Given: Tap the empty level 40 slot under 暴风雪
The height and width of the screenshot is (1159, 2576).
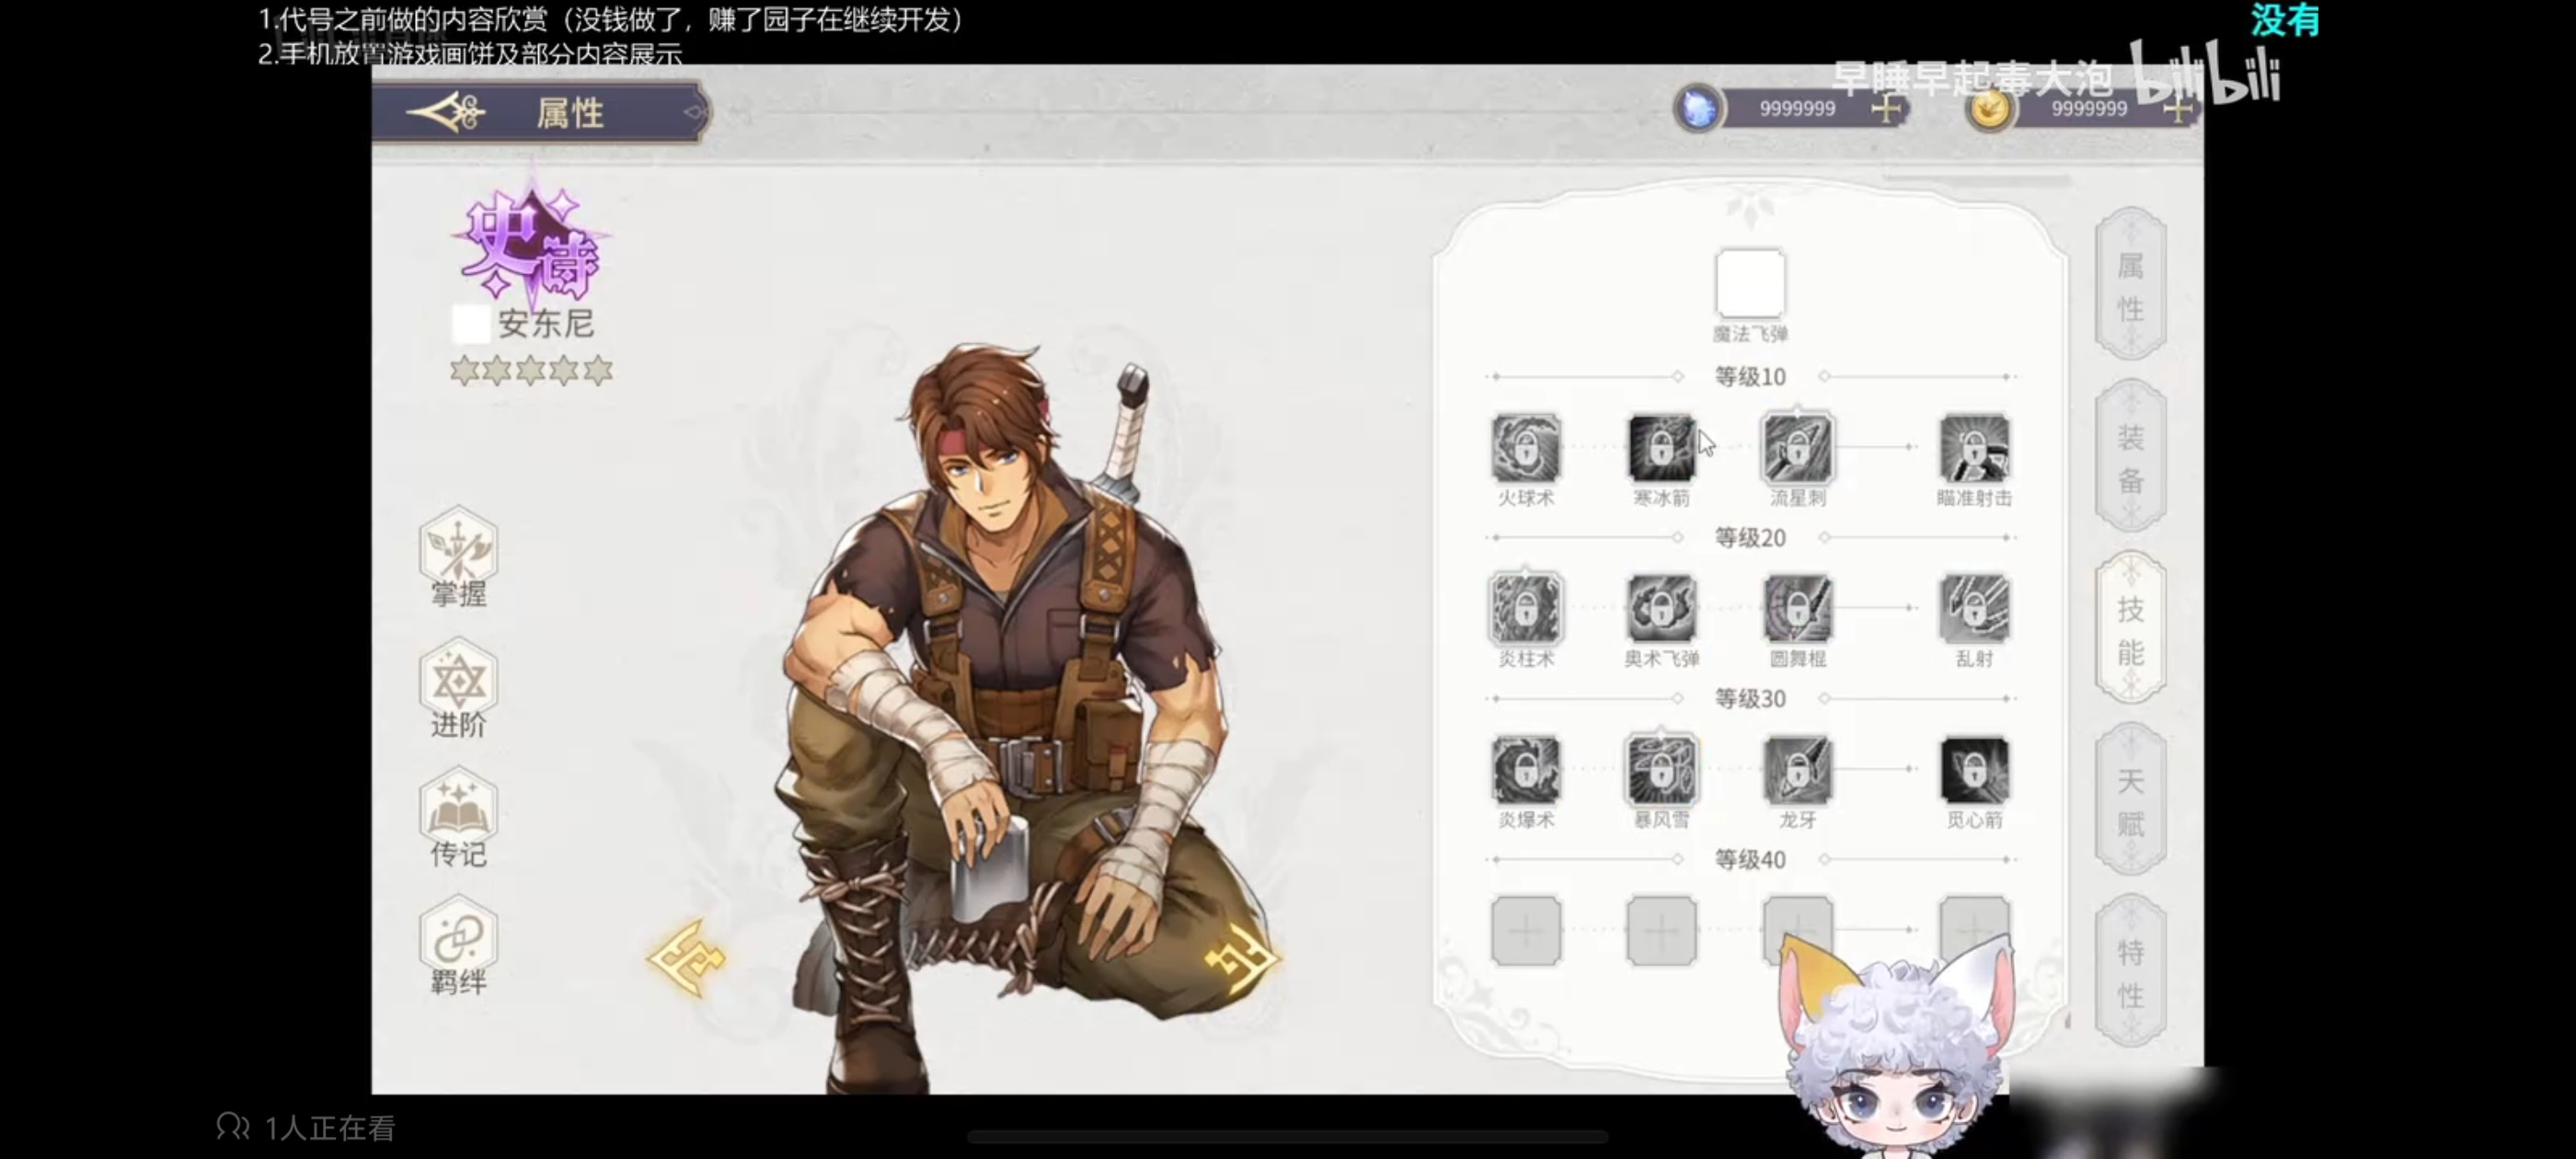Looking at the screenshot, I should (x=1661, y=931).
